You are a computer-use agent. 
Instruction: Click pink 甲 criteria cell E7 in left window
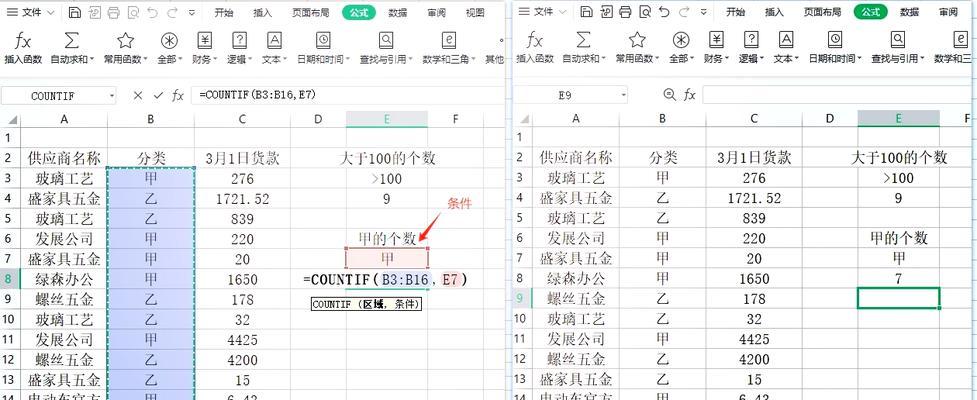click(386, 258)
